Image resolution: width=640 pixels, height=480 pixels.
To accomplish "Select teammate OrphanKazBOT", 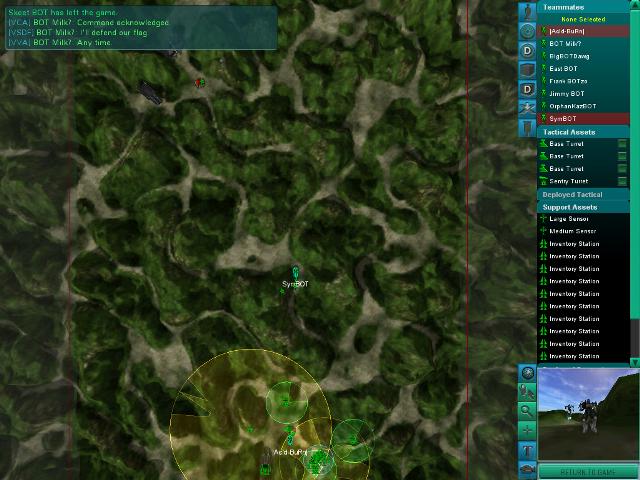I will (x=583, y=106).
